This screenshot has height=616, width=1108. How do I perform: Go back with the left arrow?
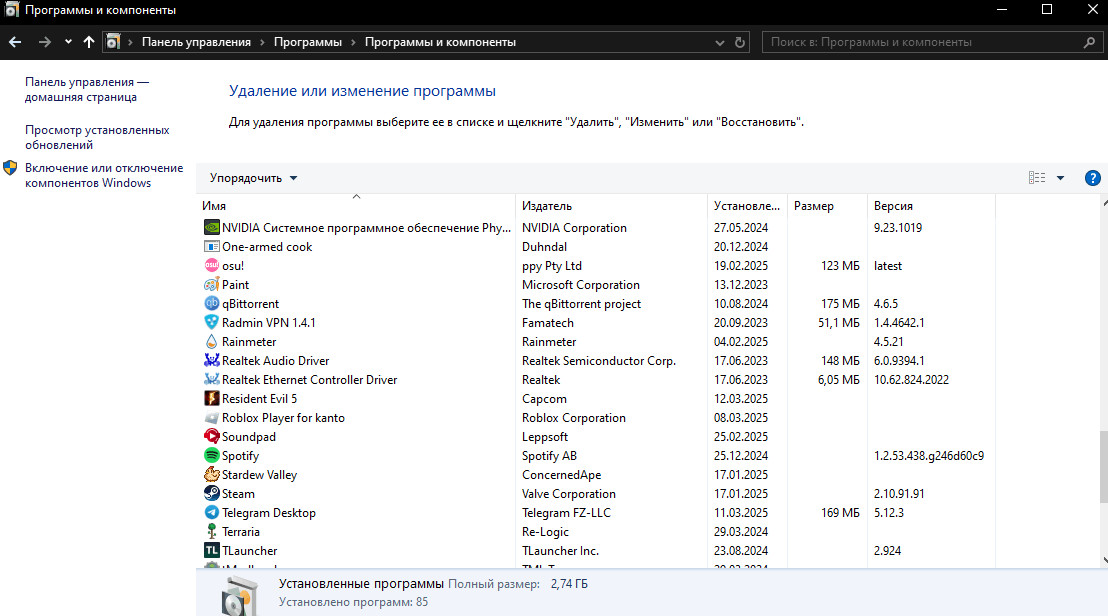click(x=15, y=42)
